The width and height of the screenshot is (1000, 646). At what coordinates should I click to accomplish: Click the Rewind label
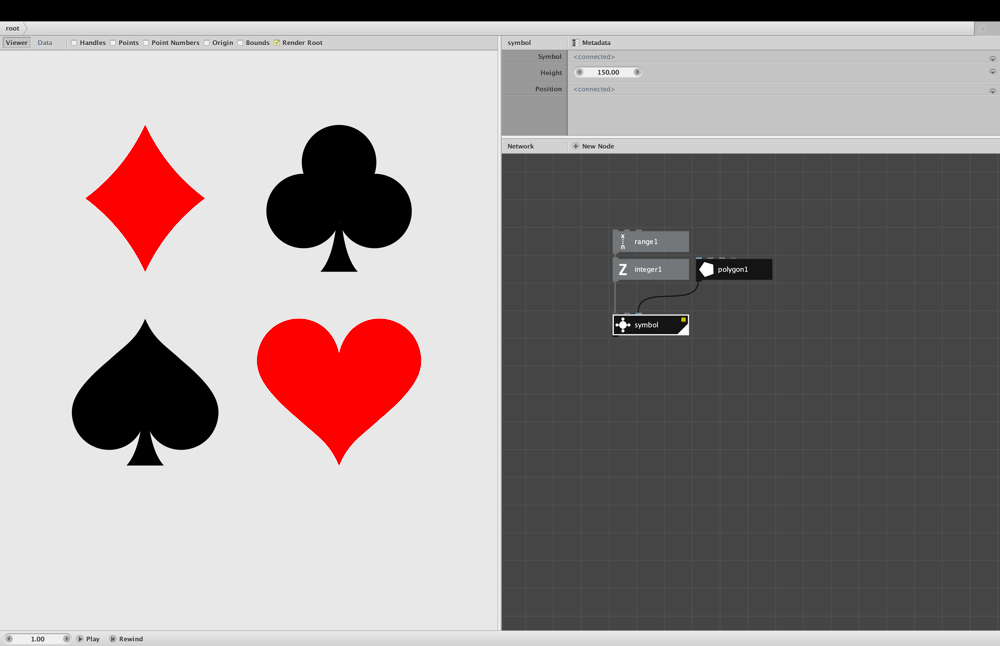(x=131, y=638)
